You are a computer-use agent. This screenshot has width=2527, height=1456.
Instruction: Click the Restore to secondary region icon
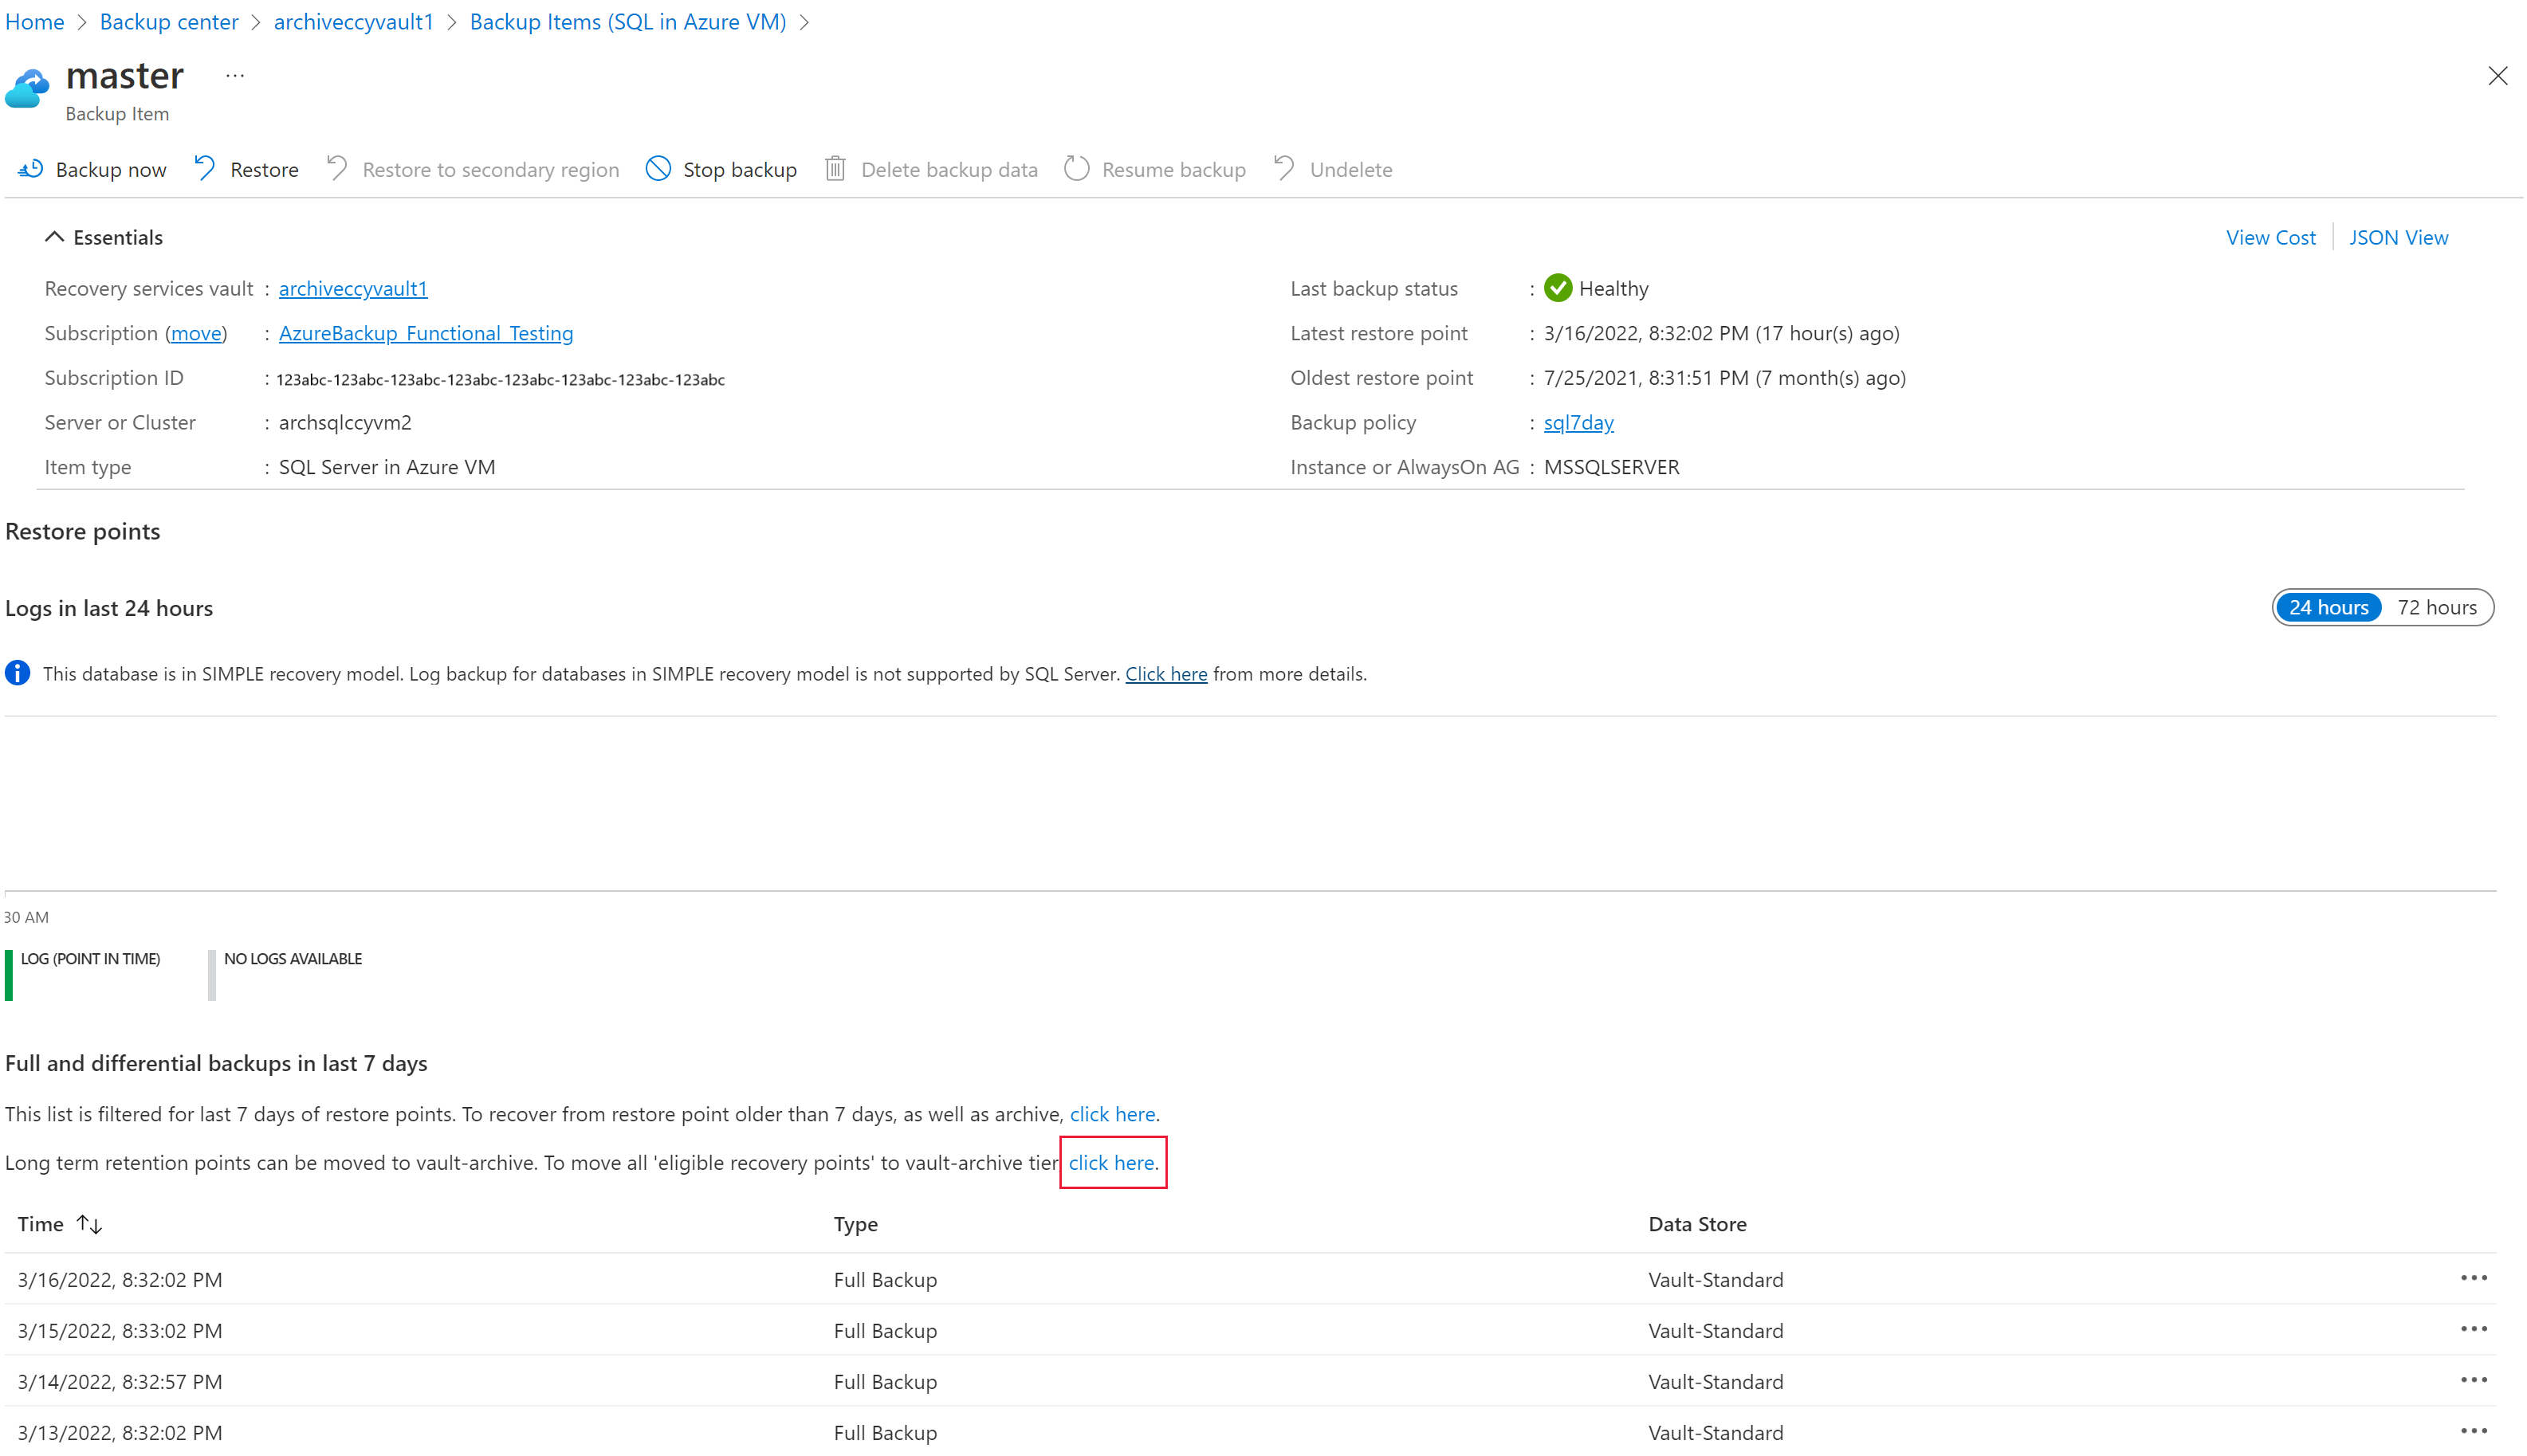(x=335, y=168)
